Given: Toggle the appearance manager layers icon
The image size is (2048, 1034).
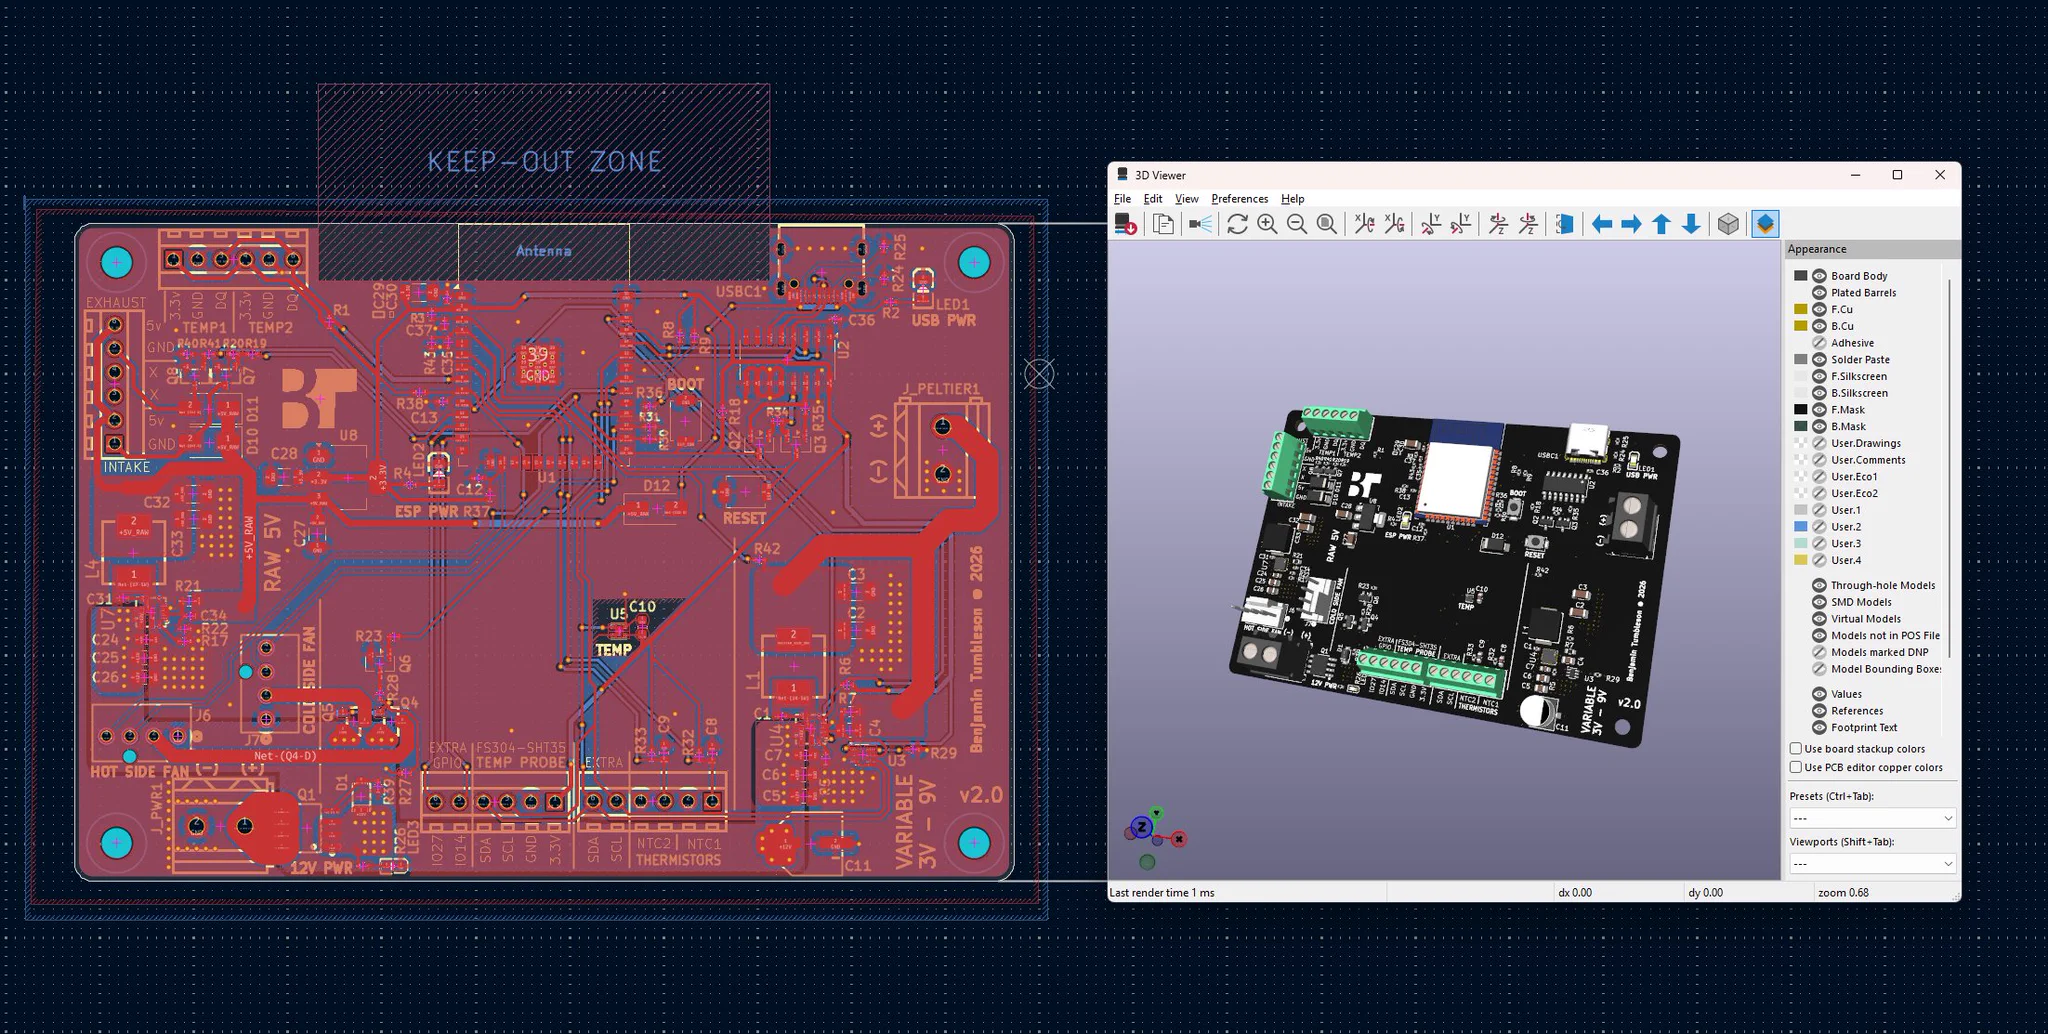Looking at the screenshot, I should pos(1765,224).
